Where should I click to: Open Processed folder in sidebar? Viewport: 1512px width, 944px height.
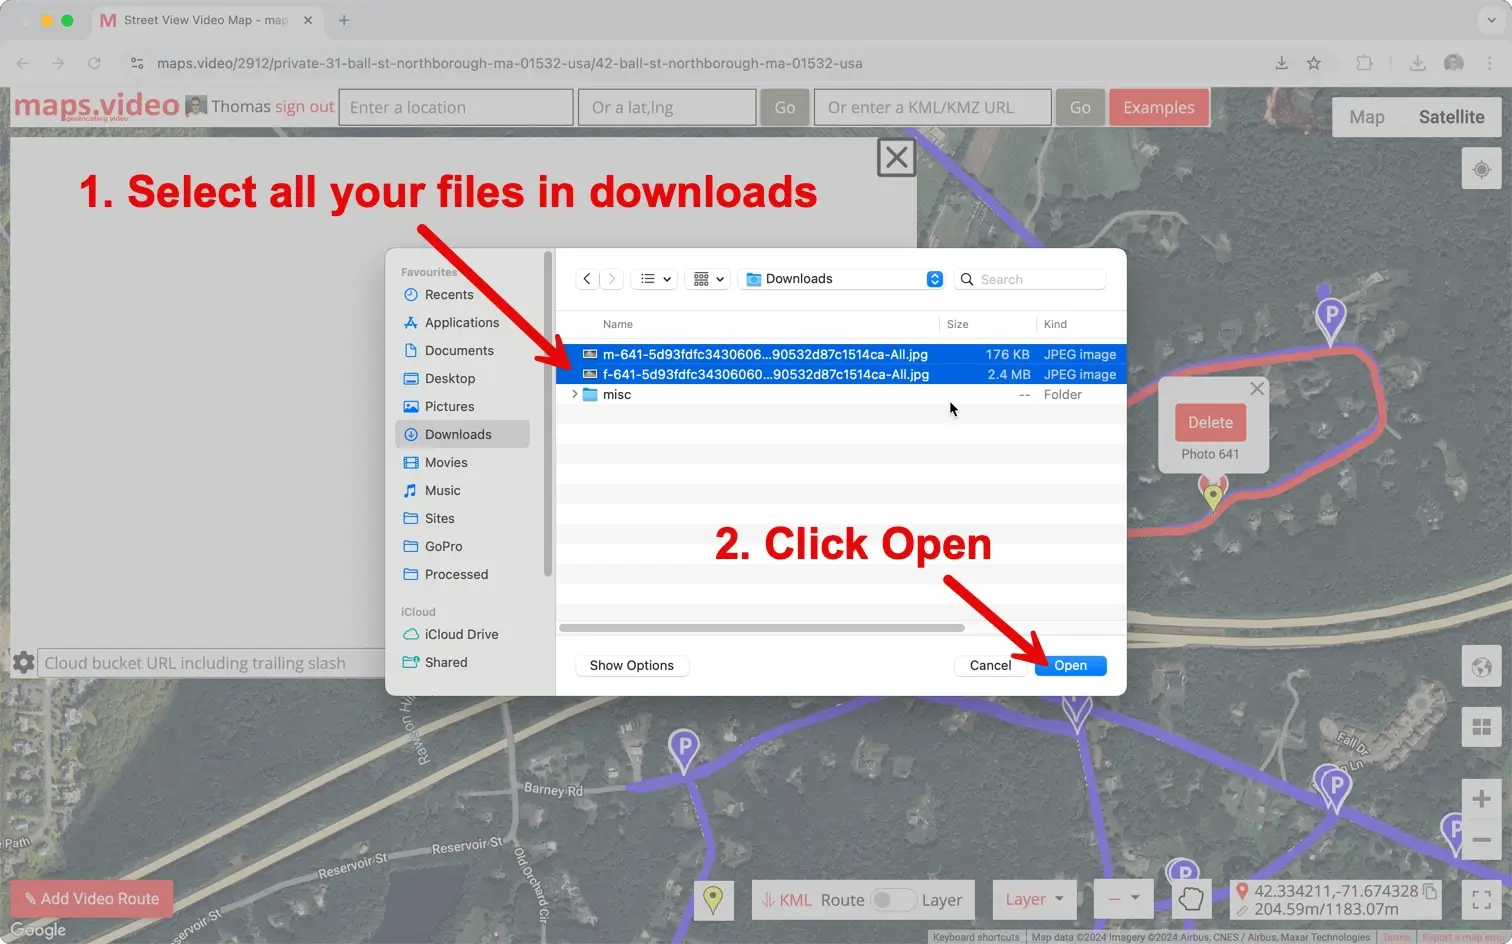(462, 574)
